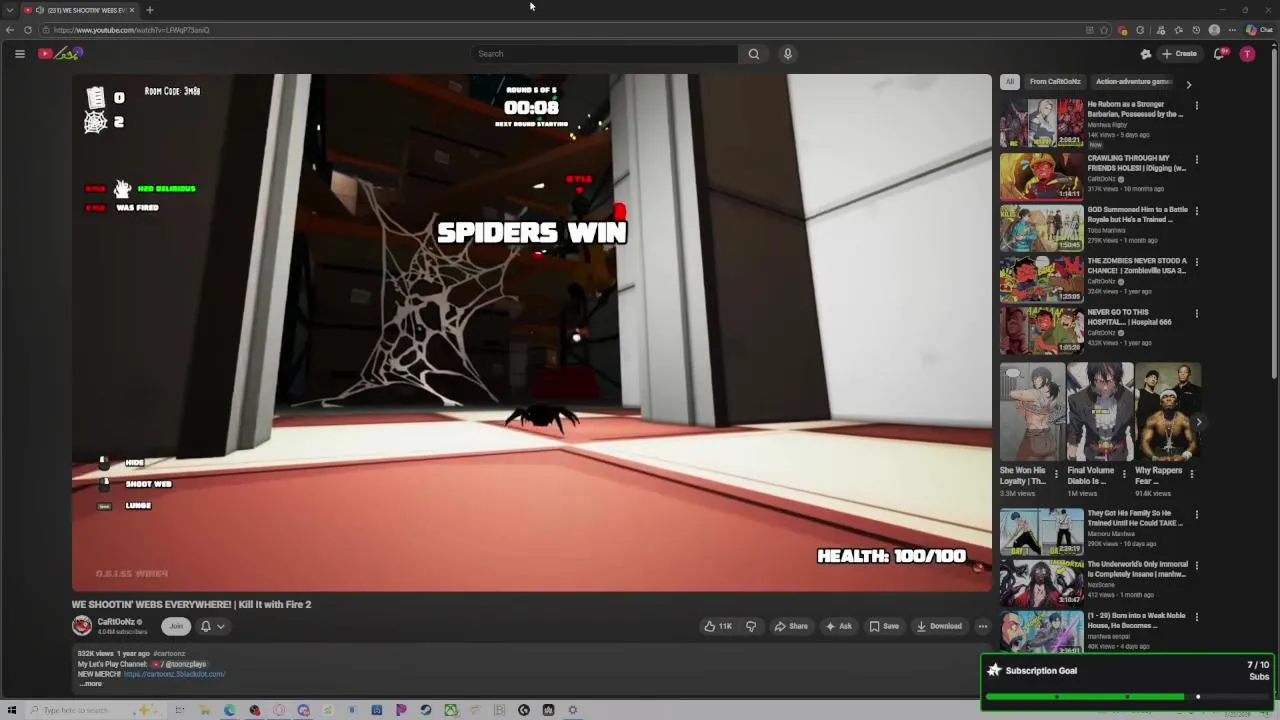Open the account avatar menu
Viewport: 1280px width, 720px height.
click(x=1247, y=54)
